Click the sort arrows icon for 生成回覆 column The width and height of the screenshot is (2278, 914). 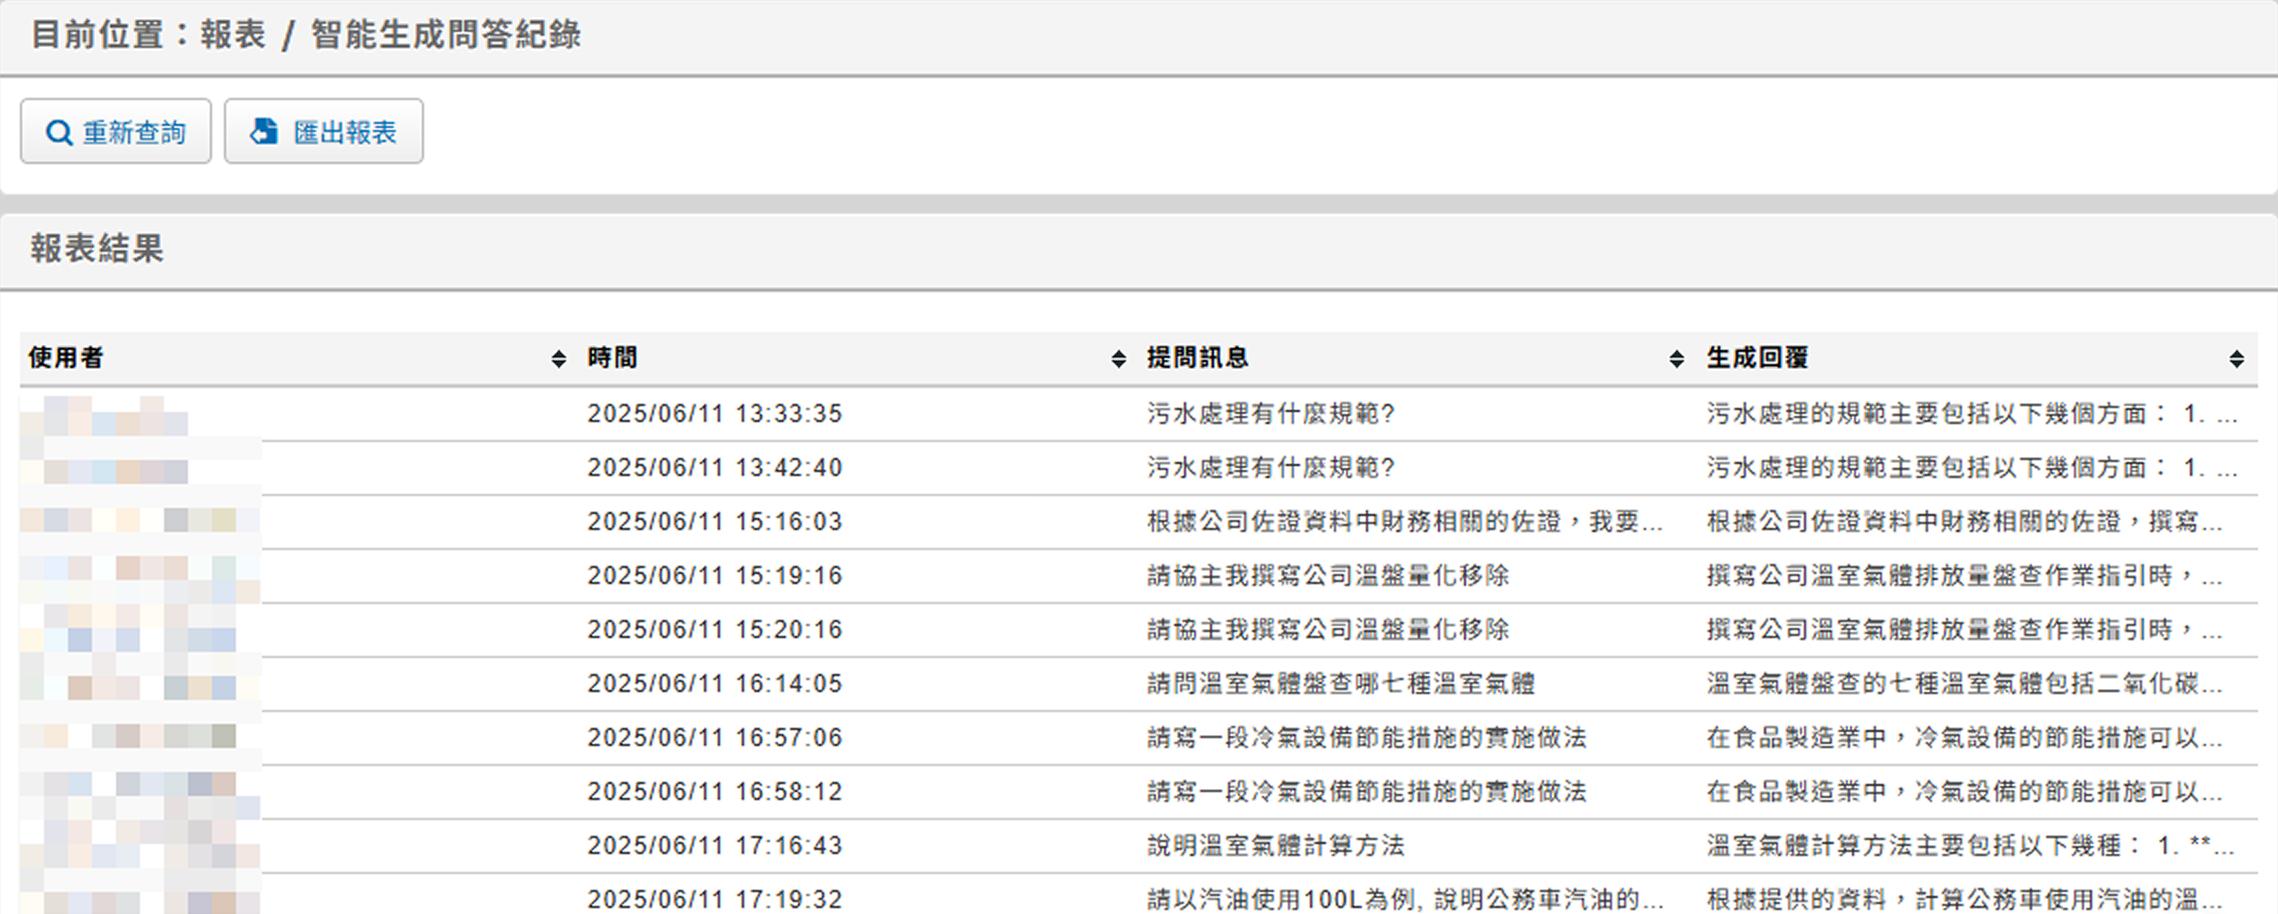2236,359
